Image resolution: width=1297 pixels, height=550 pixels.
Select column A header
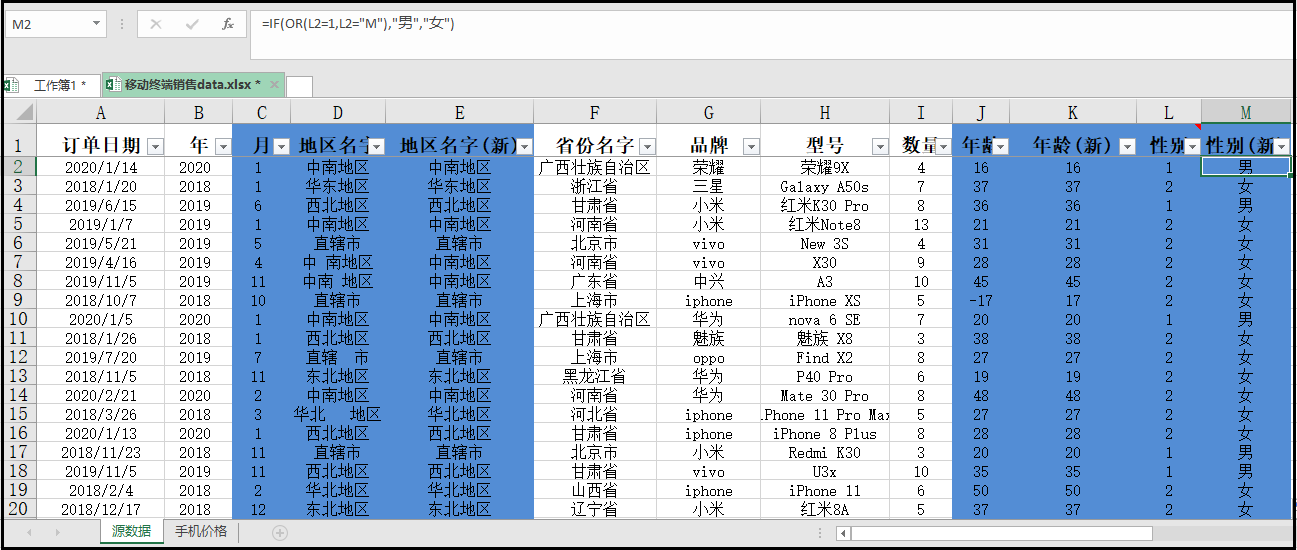(x=100, y=112)
